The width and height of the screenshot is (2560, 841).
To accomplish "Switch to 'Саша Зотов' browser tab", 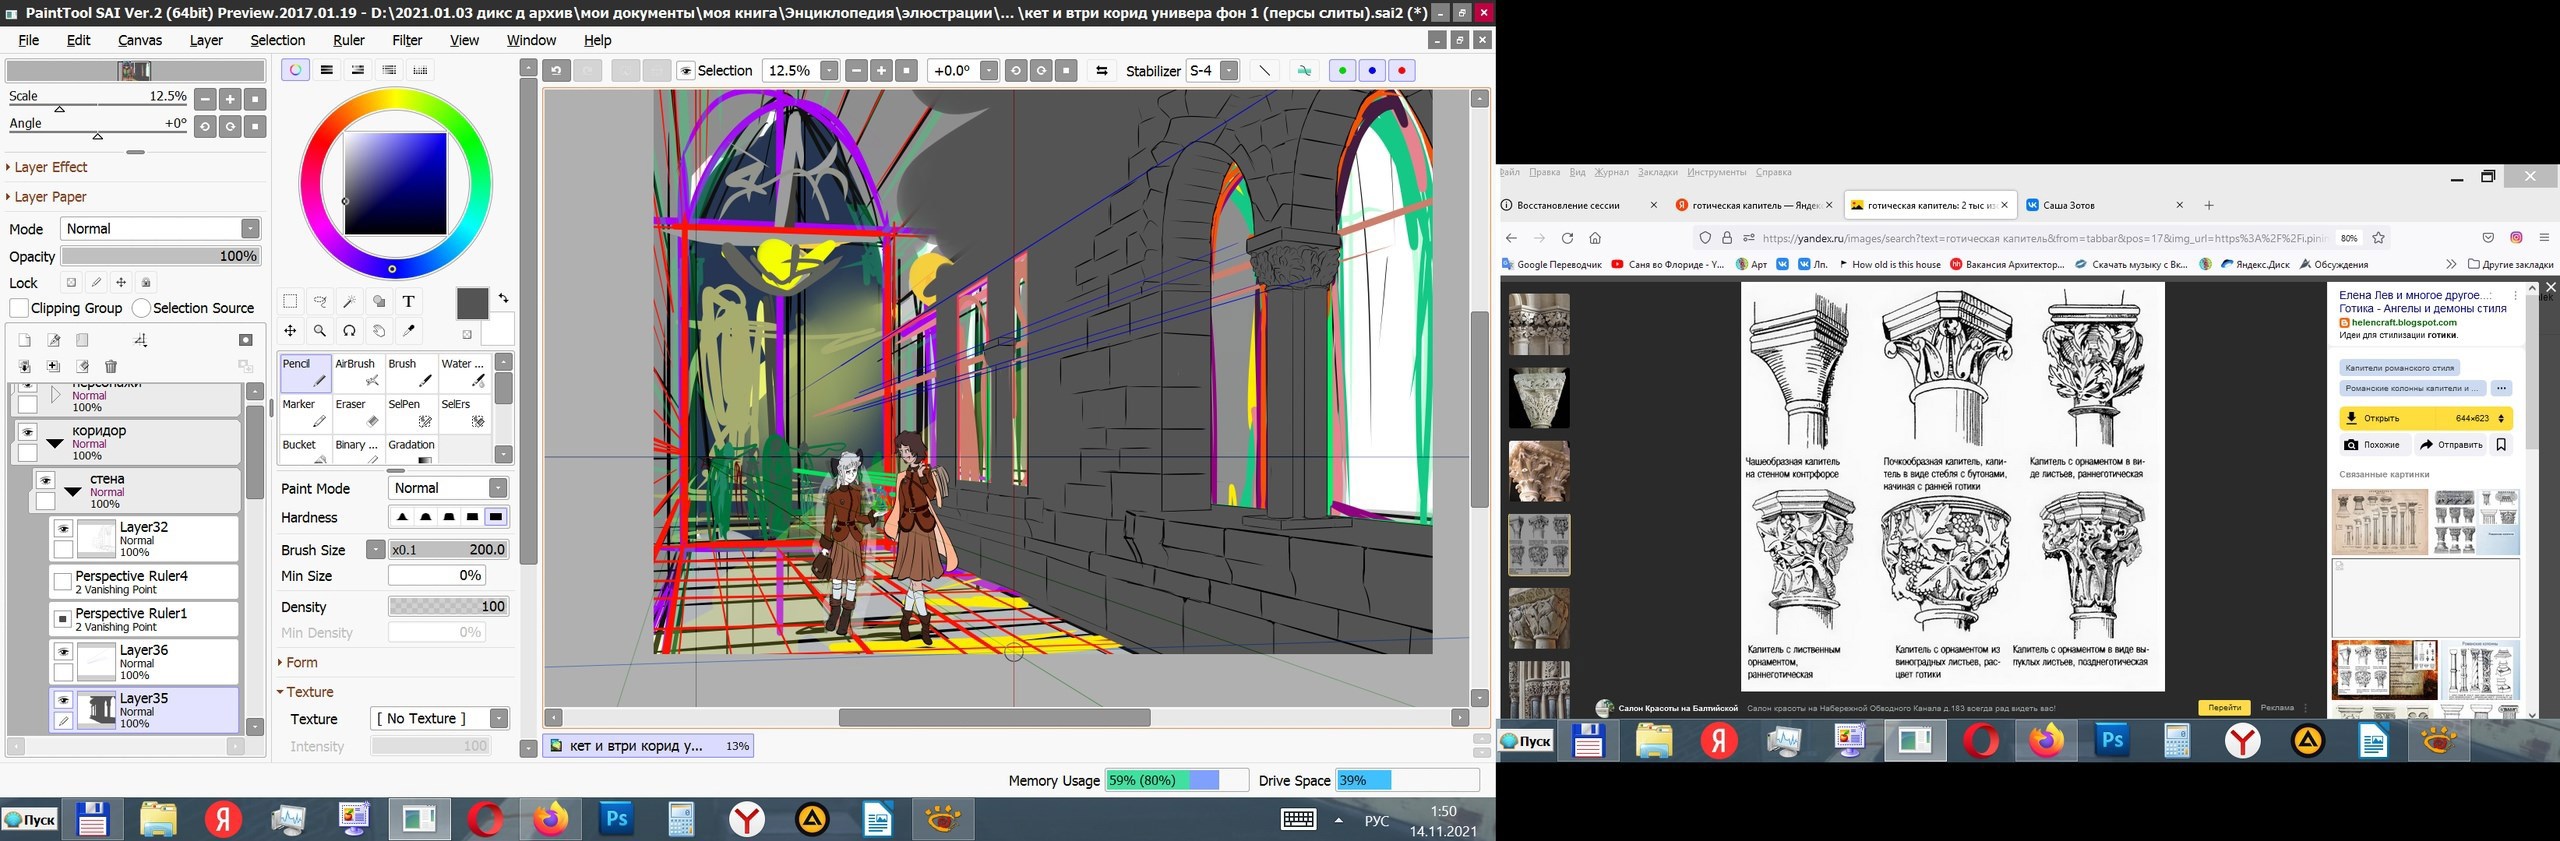I will (x=2103, y=205).
